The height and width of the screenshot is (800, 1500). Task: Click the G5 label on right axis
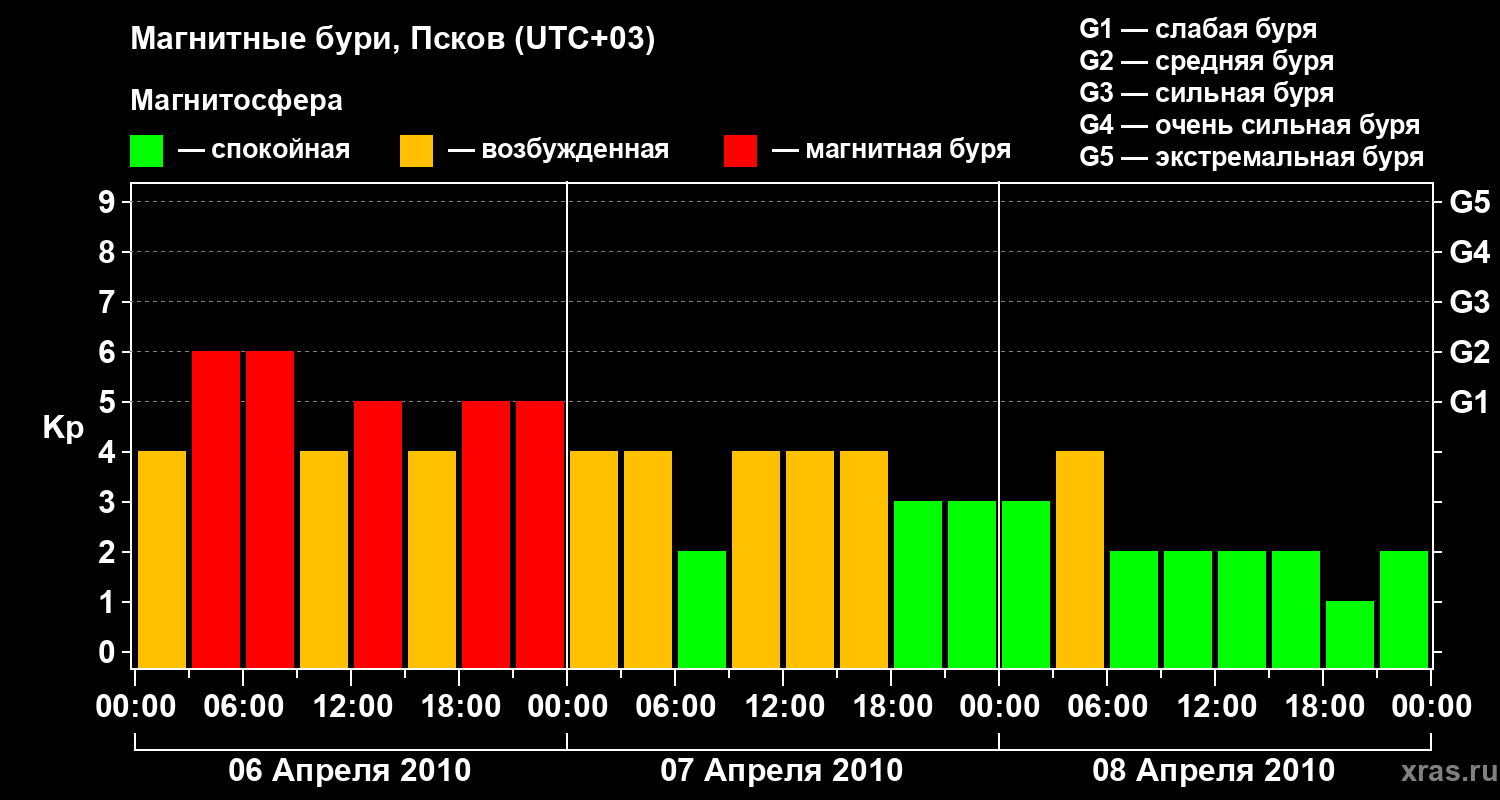click(1470, 203)
